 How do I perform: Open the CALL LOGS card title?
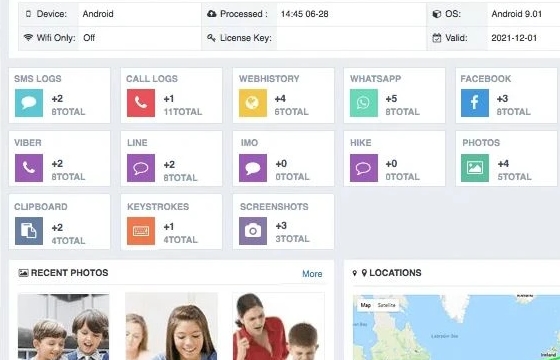(x=152, y=79)
